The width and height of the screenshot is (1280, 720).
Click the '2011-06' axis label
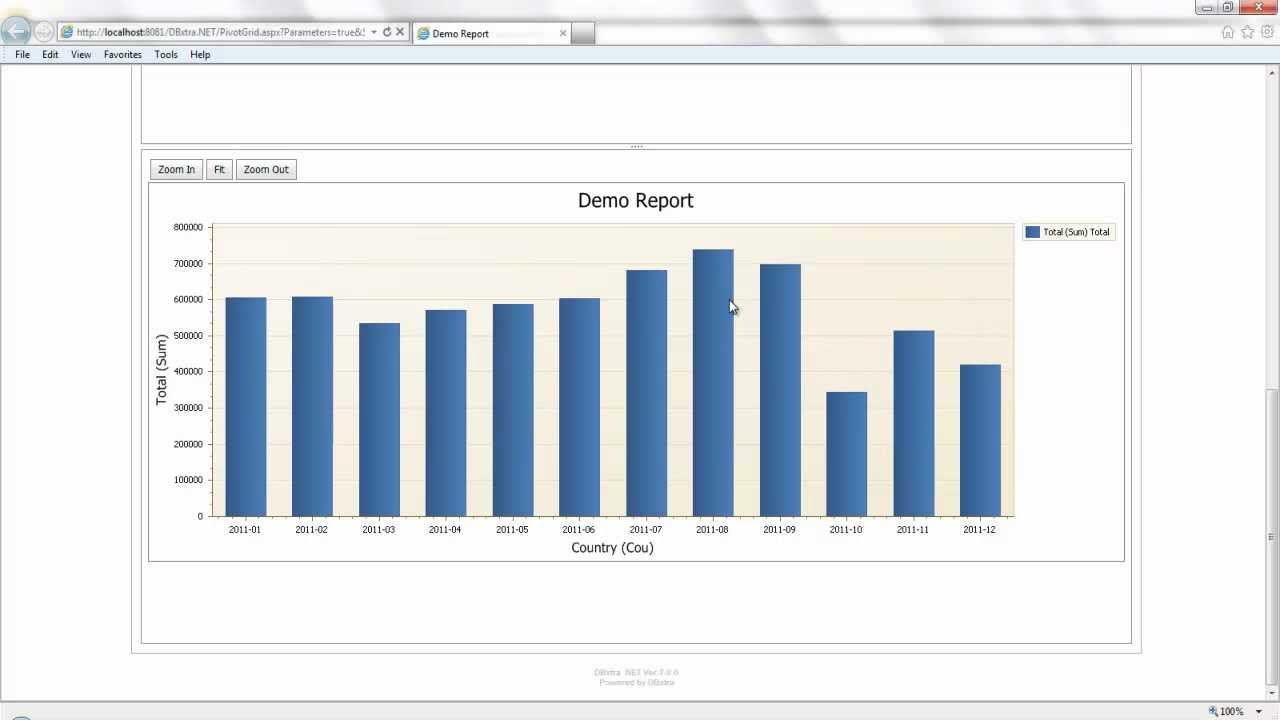578,530
